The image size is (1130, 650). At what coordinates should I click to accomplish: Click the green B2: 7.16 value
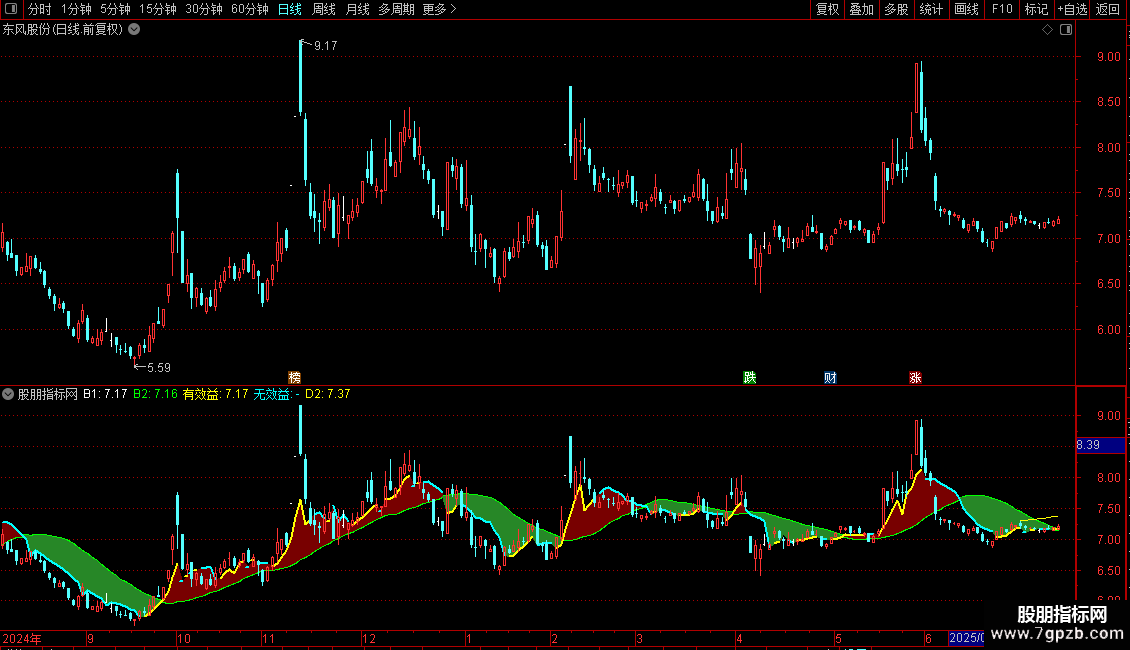(x=155, y=394)
